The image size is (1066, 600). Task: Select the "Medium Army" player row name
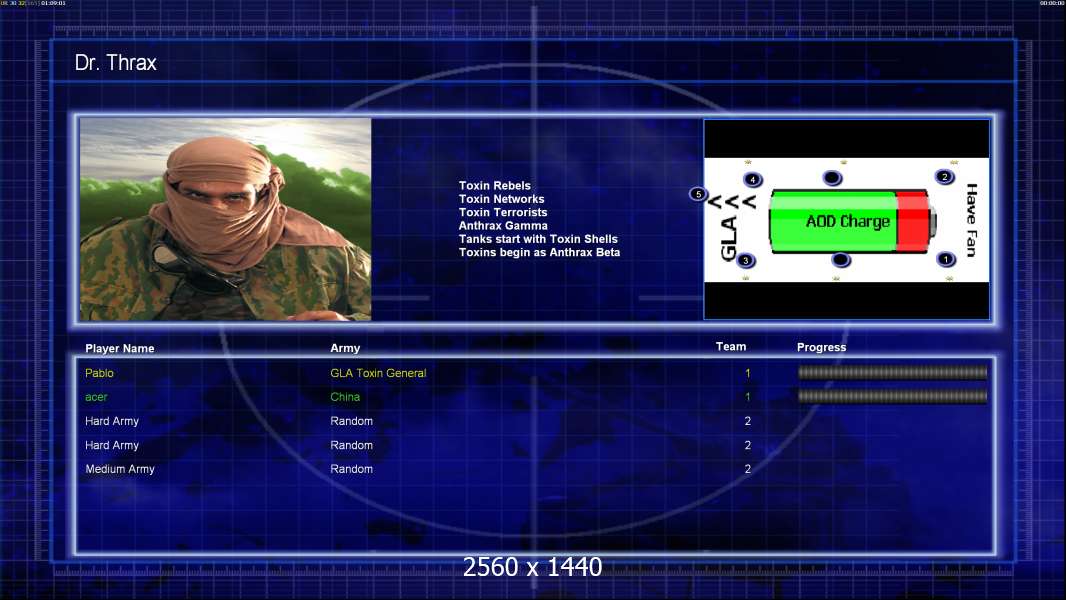(x=120, y=469)
